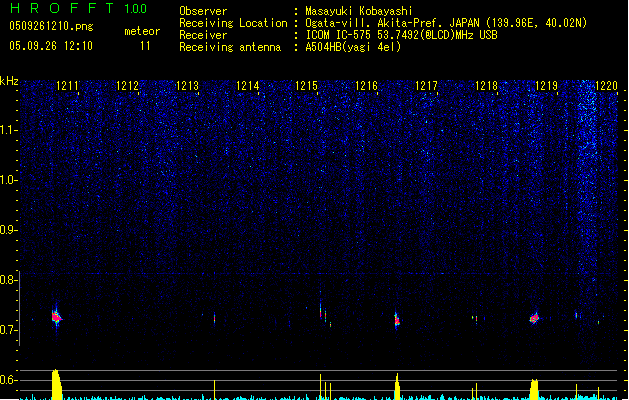
Task: Click the 1212 time marker
Action: pos(127,86)
